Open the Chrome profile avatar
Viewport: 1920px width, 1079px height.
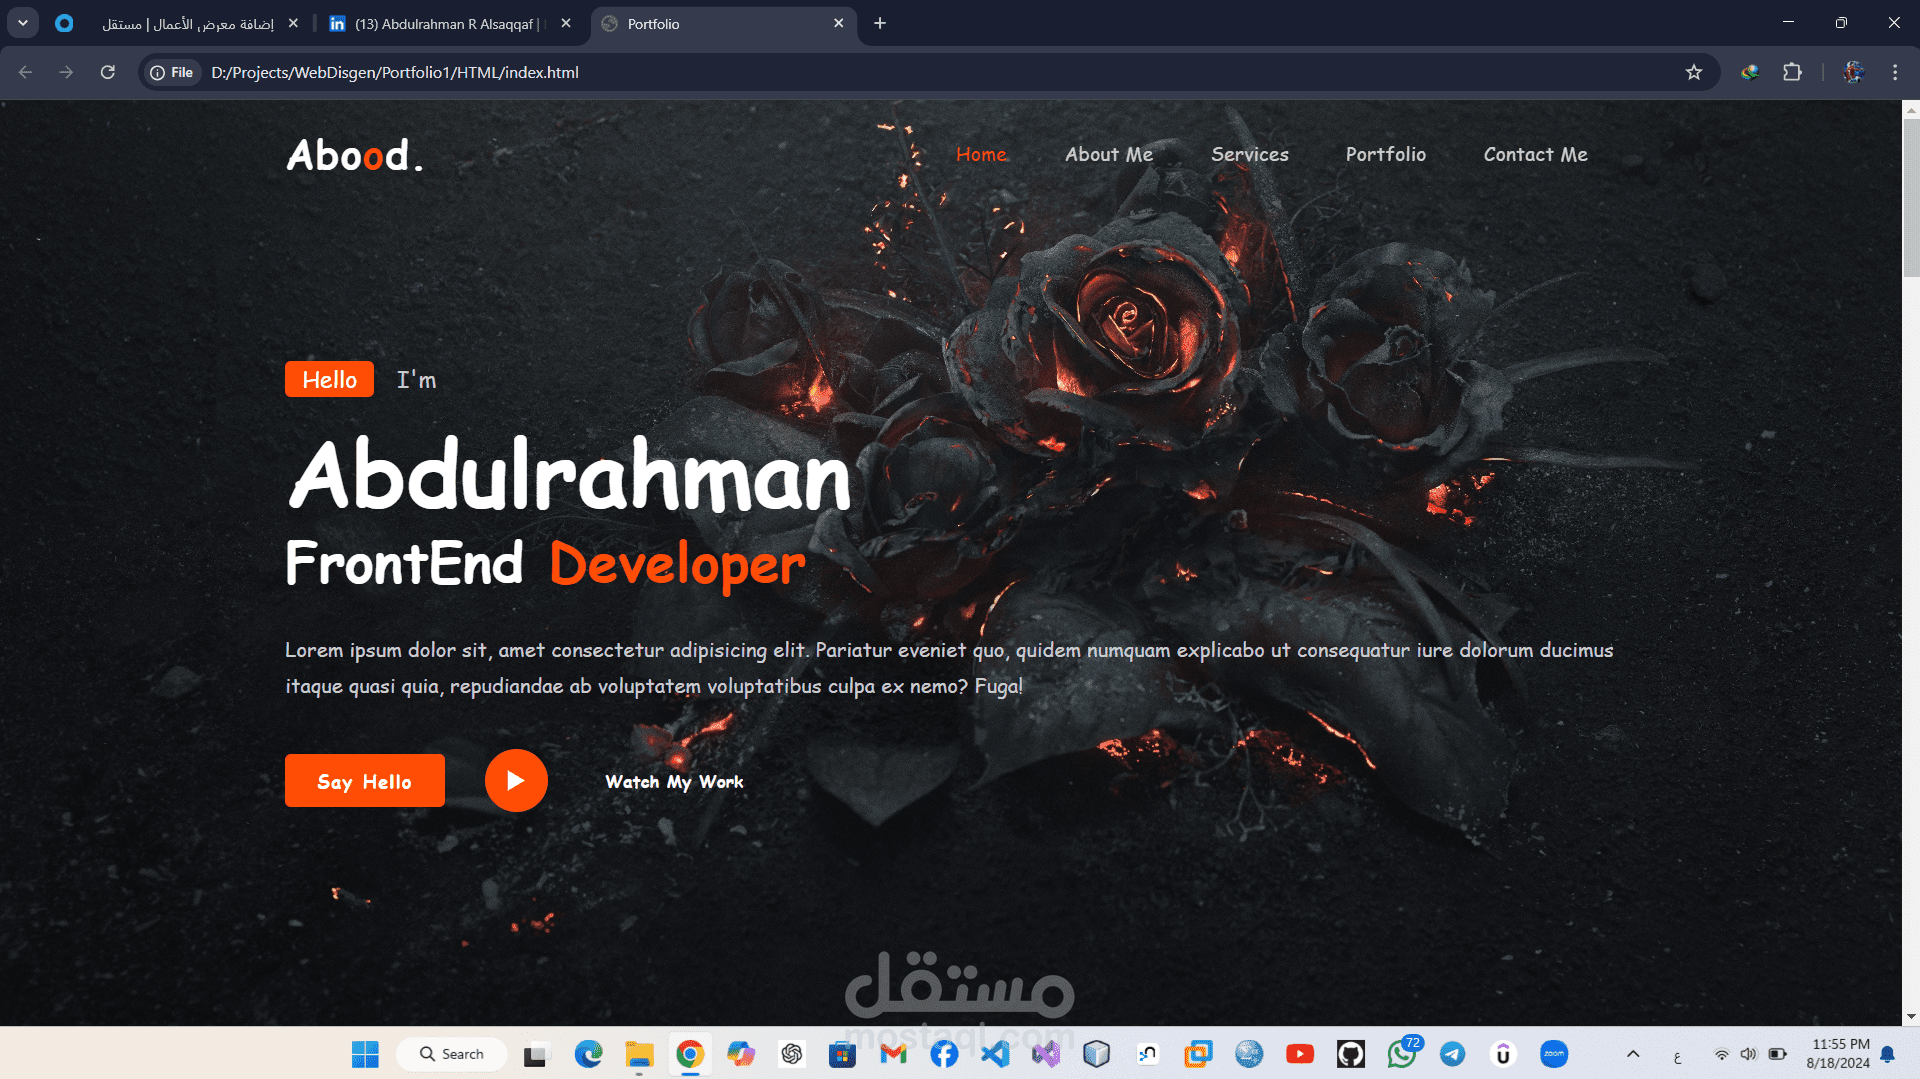point(1853,72)
